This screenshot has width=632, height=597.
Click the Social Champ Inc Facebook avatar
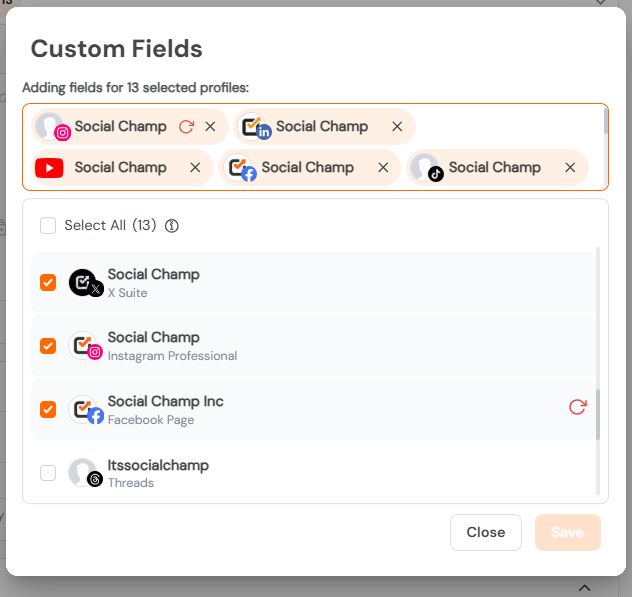(x=86, y=410)
